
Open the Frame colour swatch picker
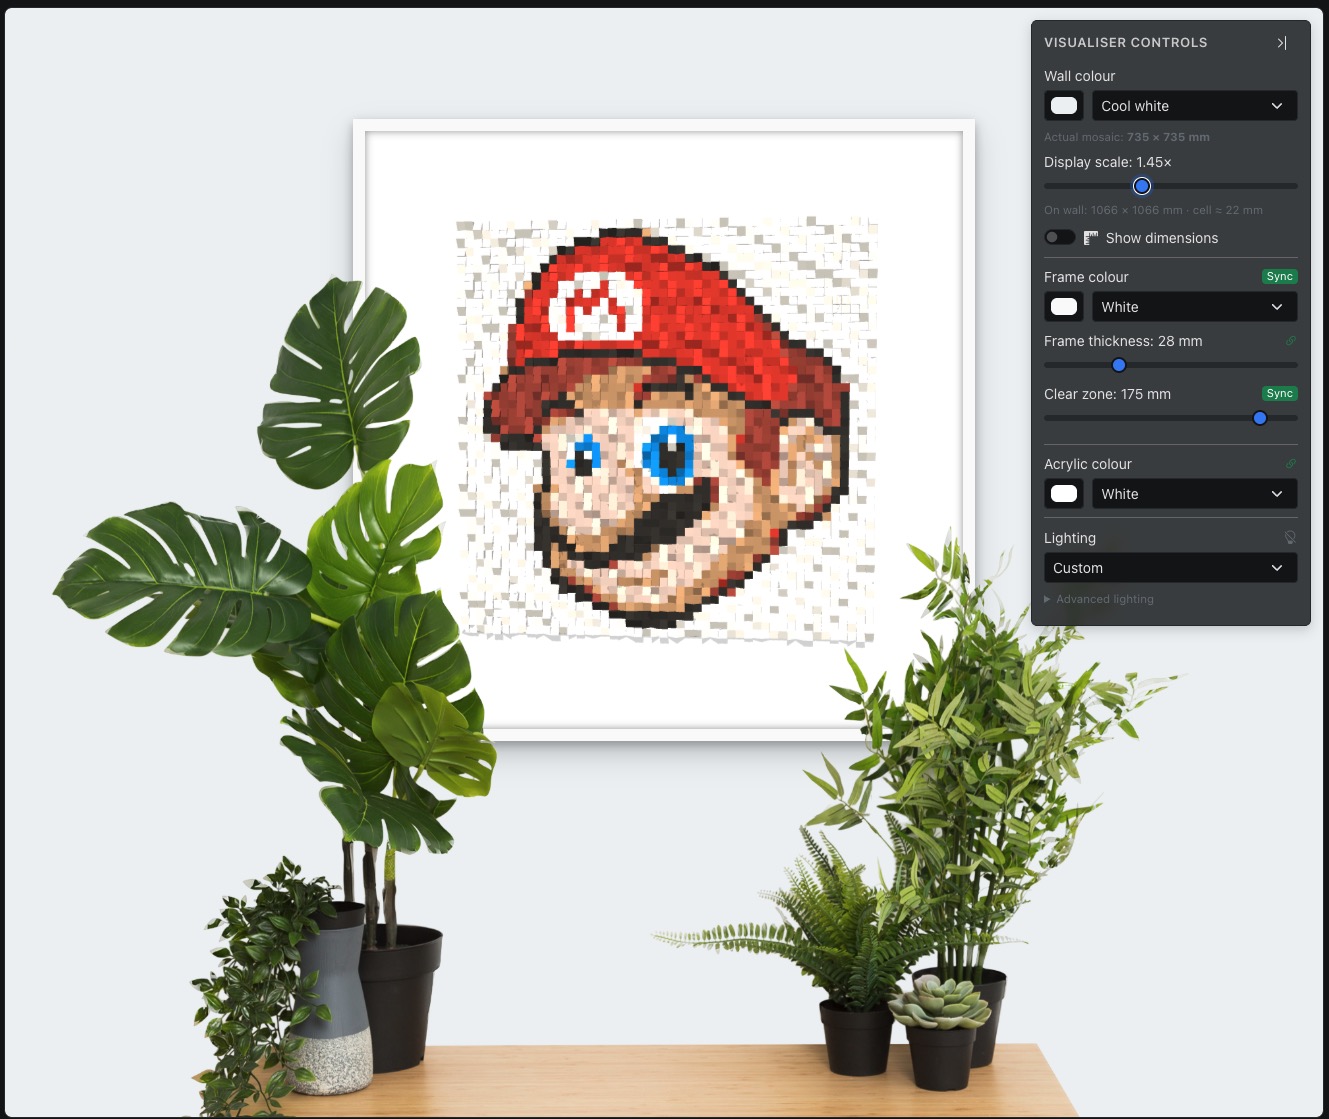pos(1064,307)
